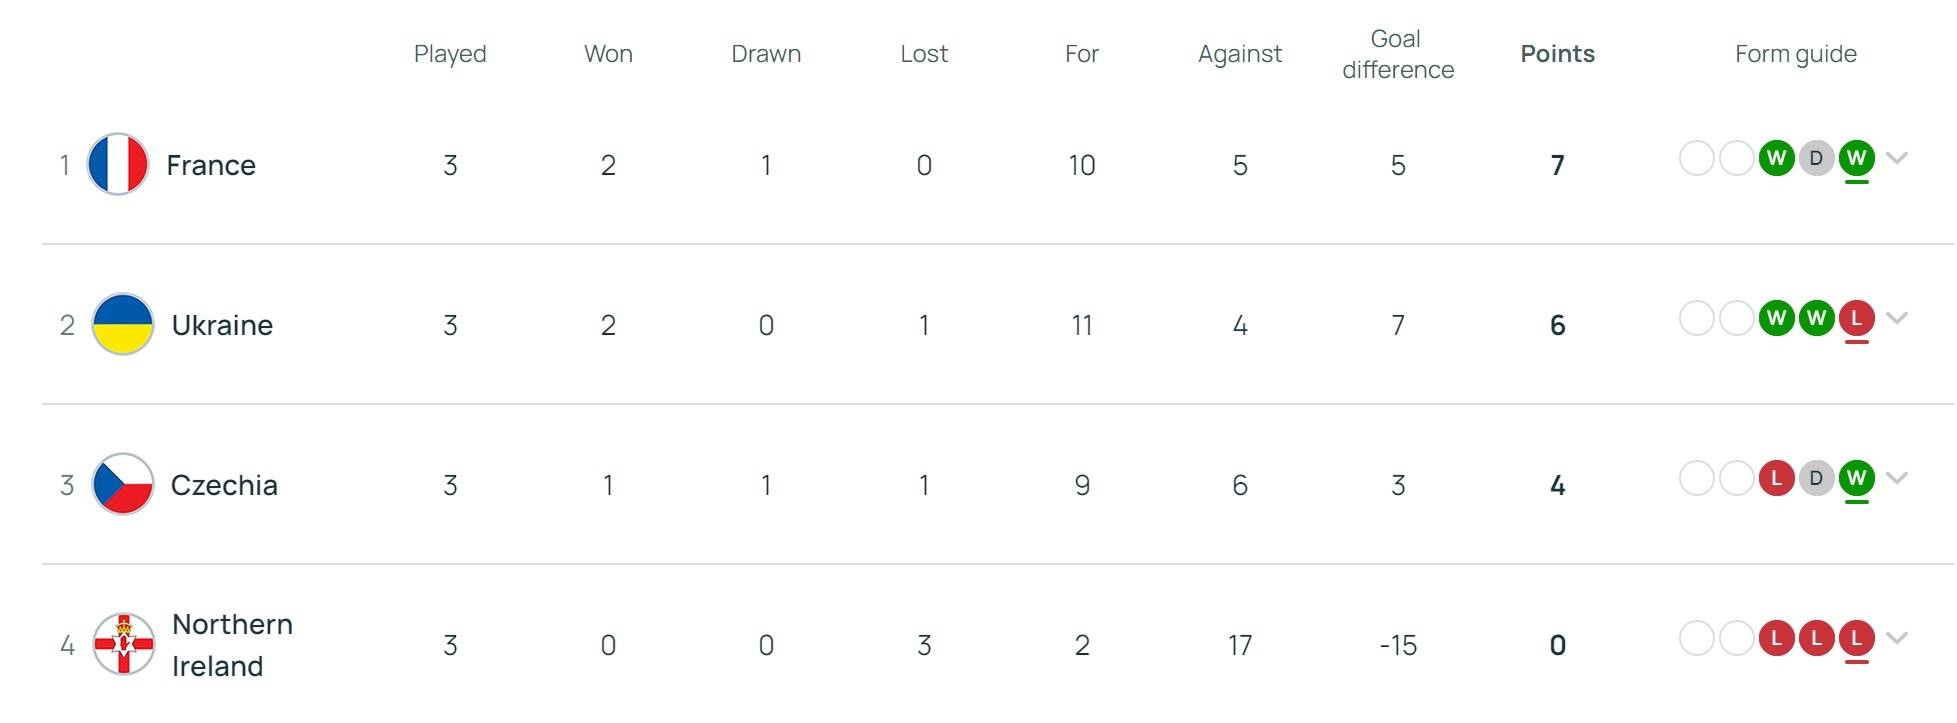Click Ukraine's first empty form circle

pos(1696,318)
